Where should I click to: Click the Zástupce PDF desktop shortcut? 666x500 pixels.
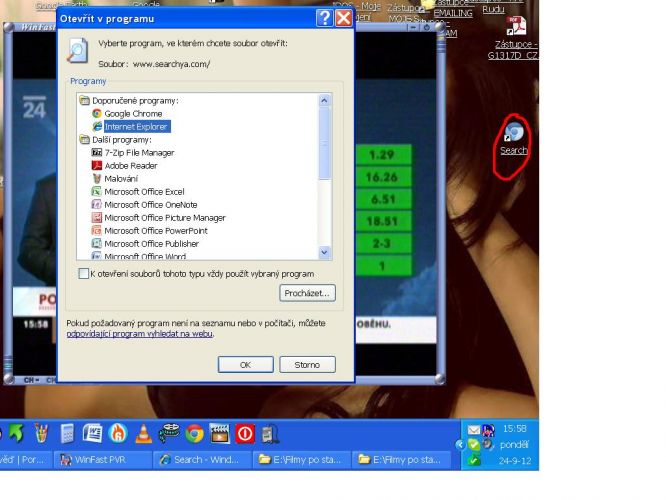[516, 38]
